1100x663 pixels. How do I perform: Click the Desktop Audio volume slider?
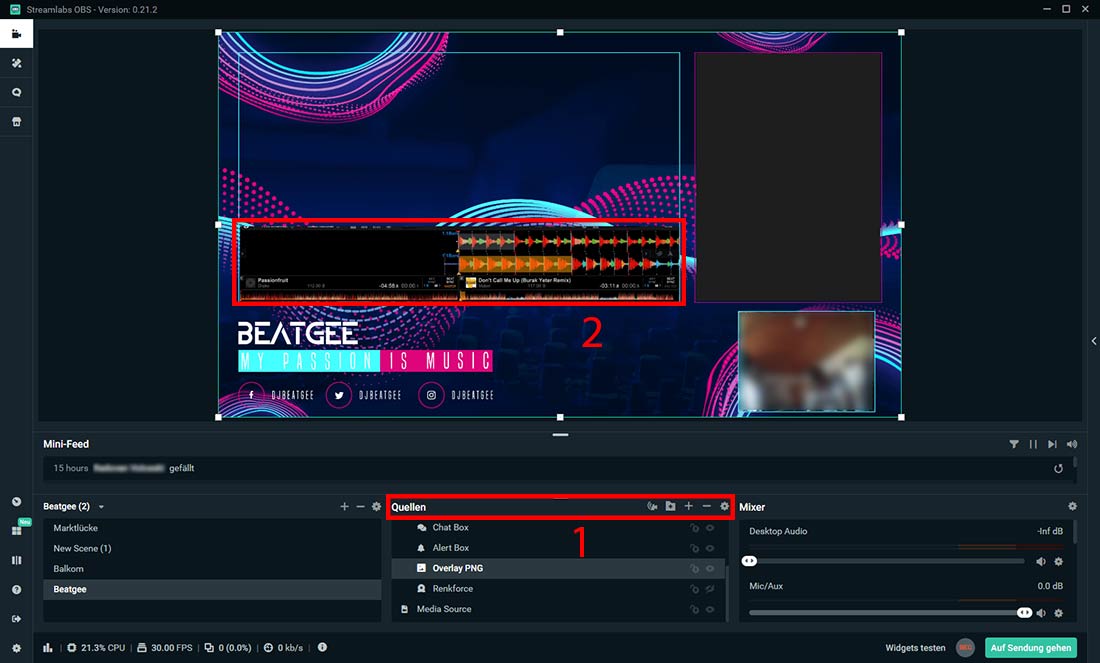(x=887, y=561)
